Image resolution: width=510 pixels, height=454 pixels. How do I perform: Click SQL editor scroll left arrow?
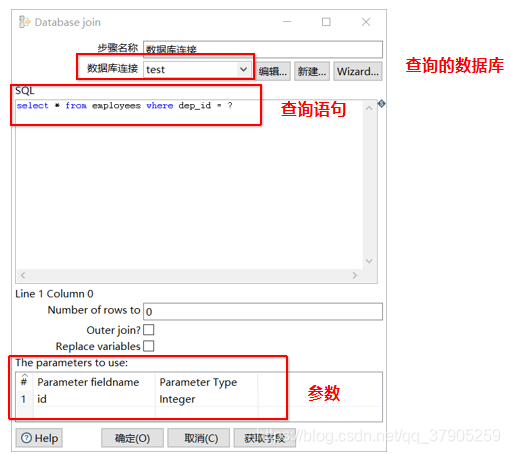tap(23, 275)
